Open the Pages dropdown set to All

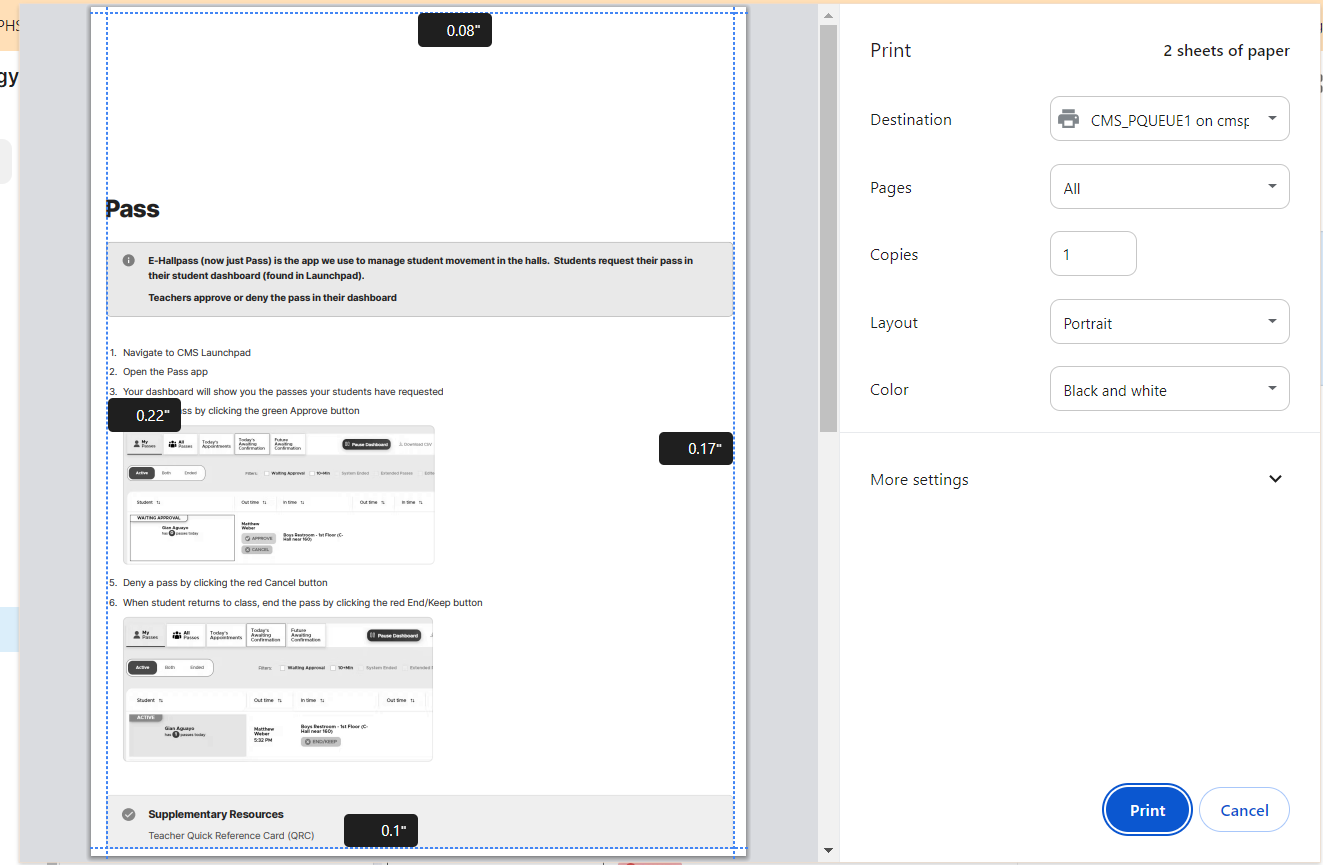pyautogui.click(x=1169, y=187)
